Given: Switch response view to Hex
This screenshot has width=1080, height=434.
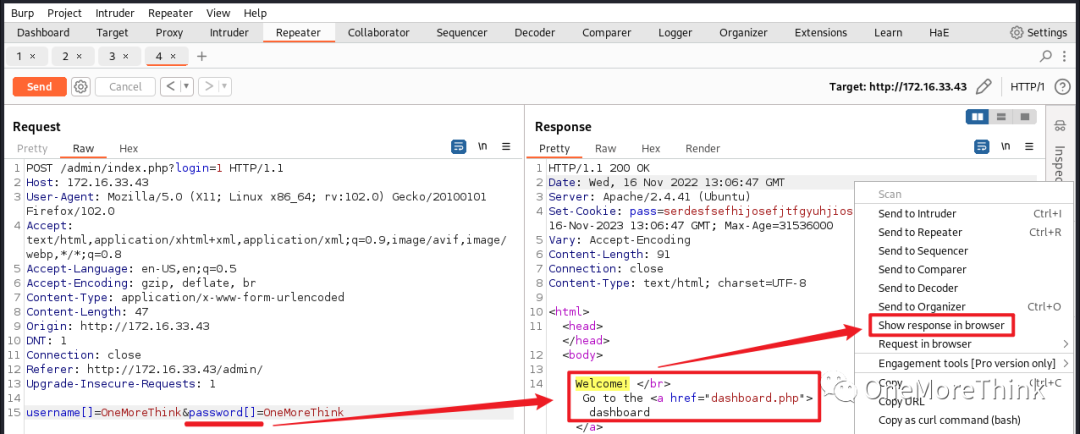Looking at the screenshot, I should point(651,148).
